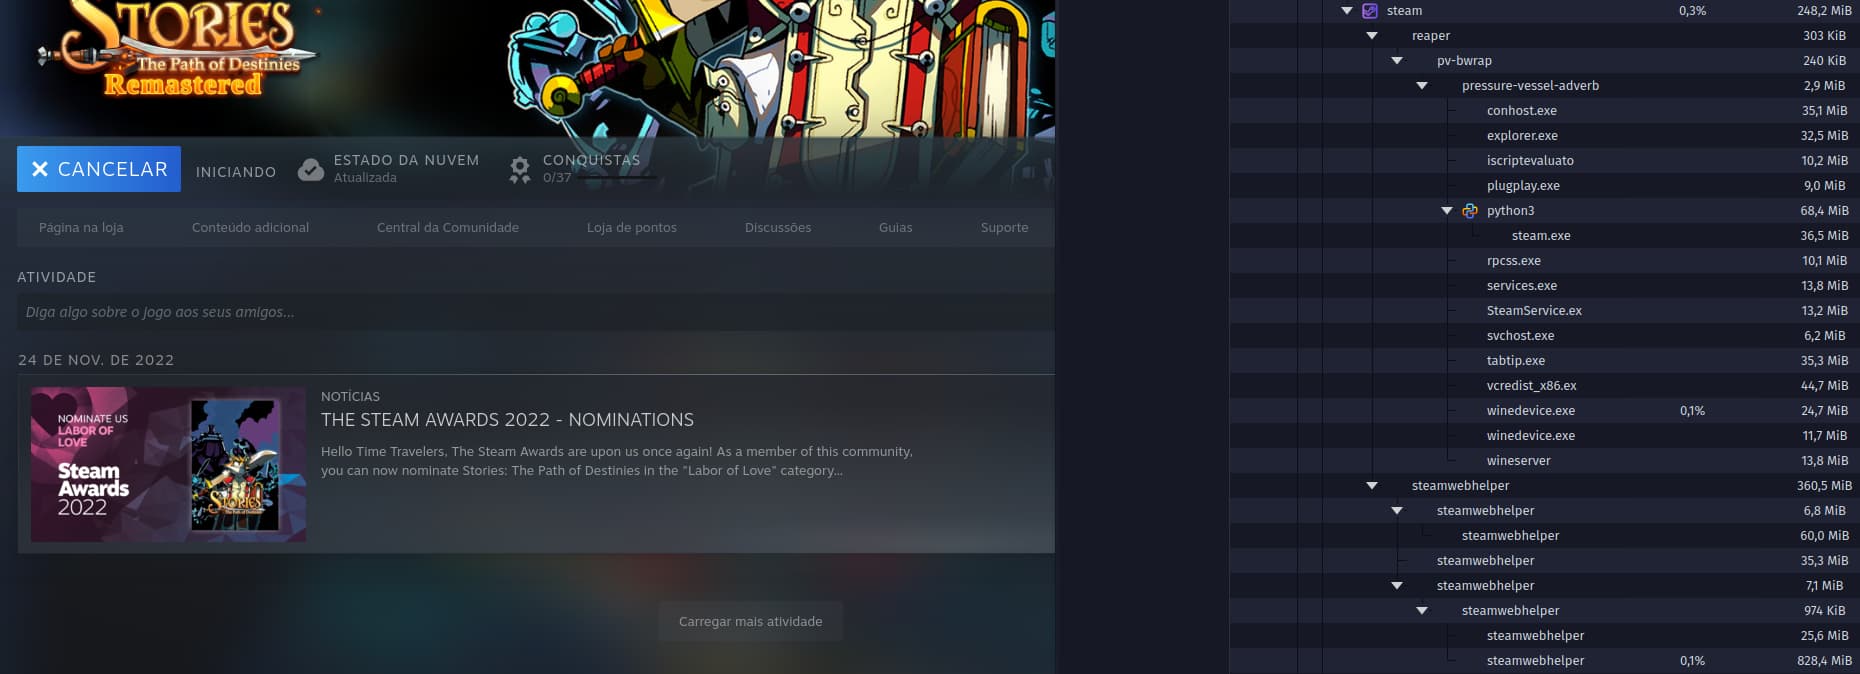Screen dimensions: 1860x674
Task: Select winedevice.exe using 11,7 MiB
Action: 1545,436
